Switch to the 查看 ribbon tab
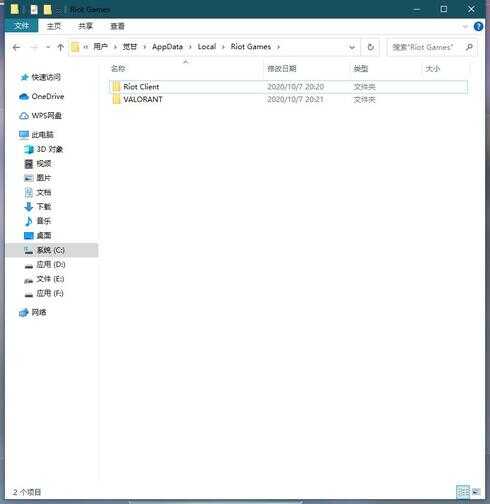Image resolution: width=490 pixels, height=504 pixels. (117, 26)
